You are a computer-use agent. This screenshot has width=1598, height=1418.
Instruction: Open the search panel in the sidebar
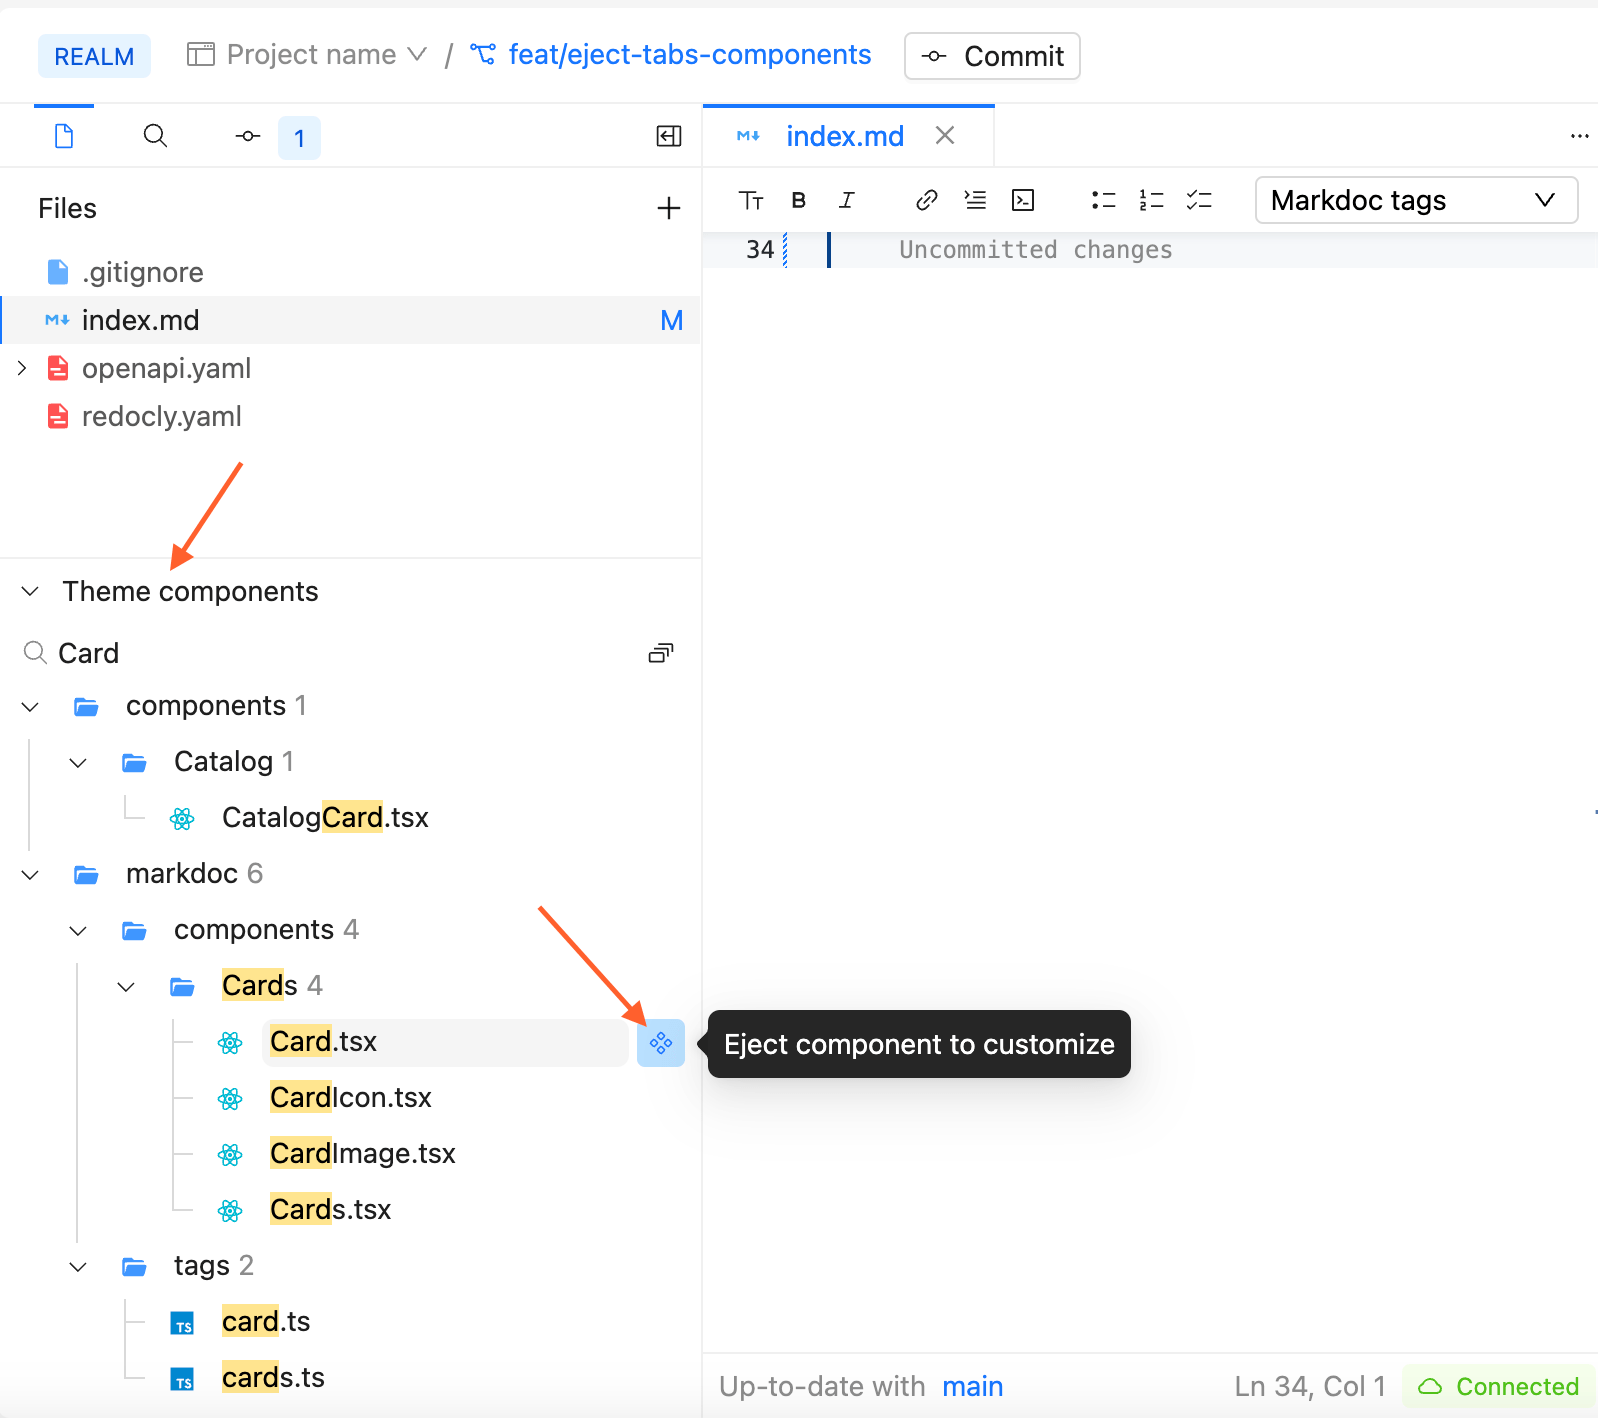coord(155,136)
